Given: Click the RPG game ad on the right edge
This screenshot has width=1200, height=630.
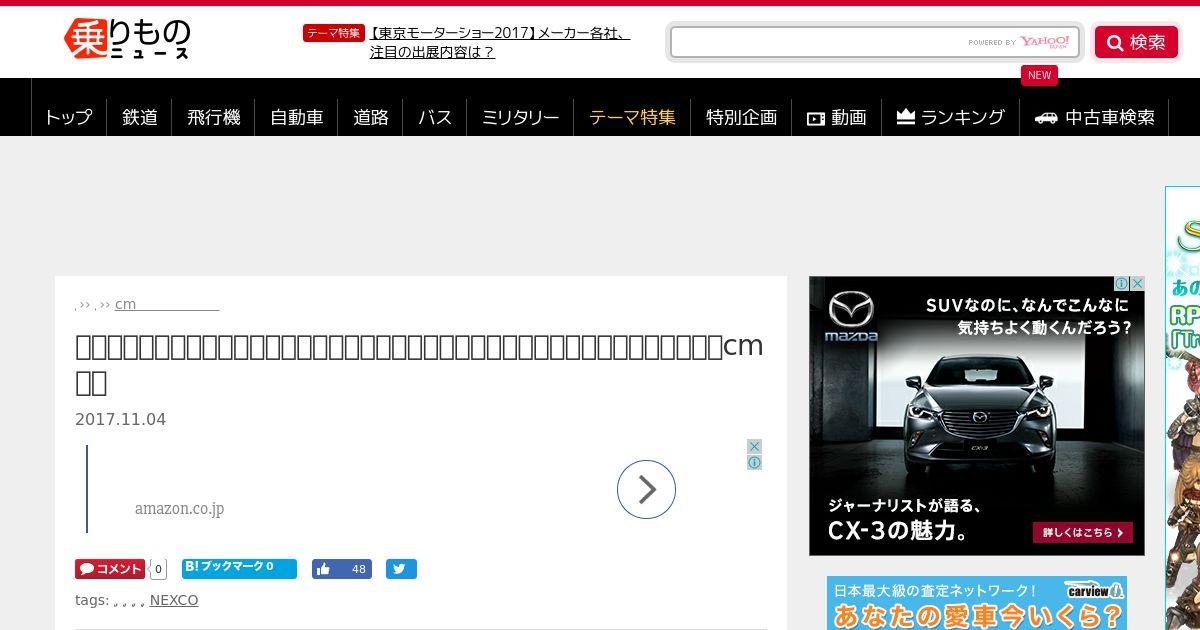Looking at the screenshot, I should [x=1182, y=408].
